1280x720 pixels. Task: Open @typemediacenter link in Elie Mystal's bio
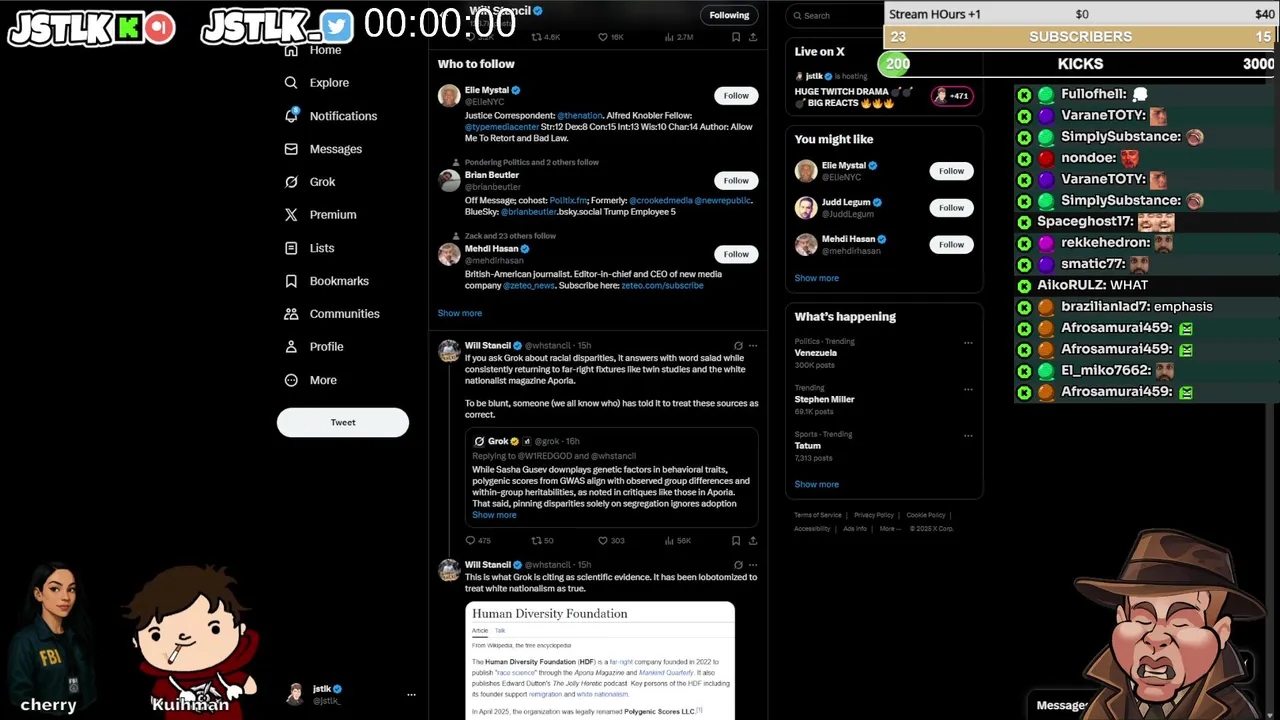pos(502,127)
